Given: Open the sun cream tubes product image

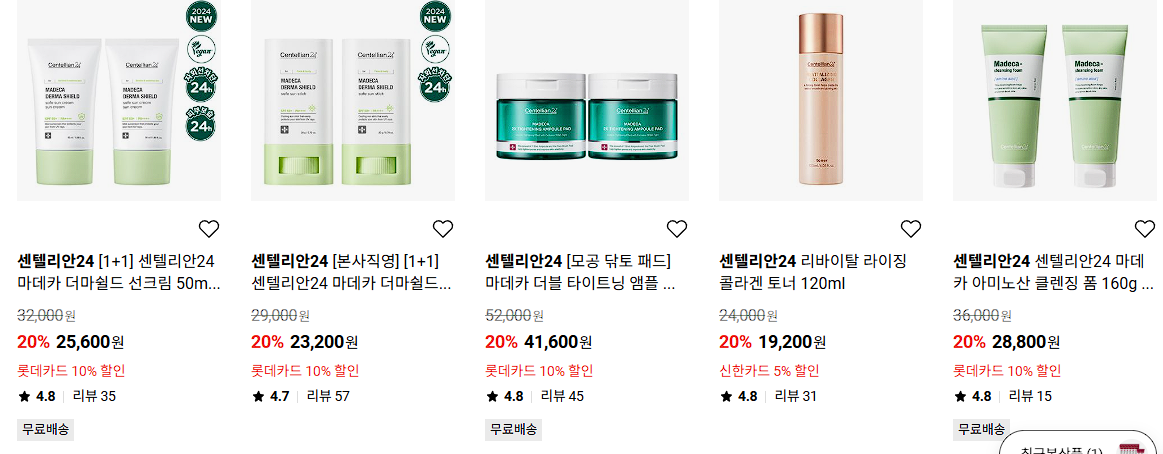Looking at the screenshot, I should coord(119,100).
